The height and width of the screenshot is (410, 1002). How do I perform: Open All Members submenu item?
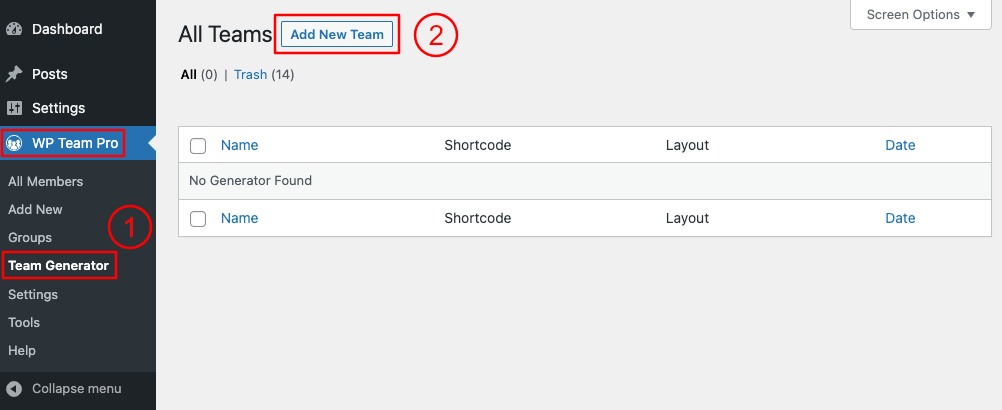click(x=45, y=181)
